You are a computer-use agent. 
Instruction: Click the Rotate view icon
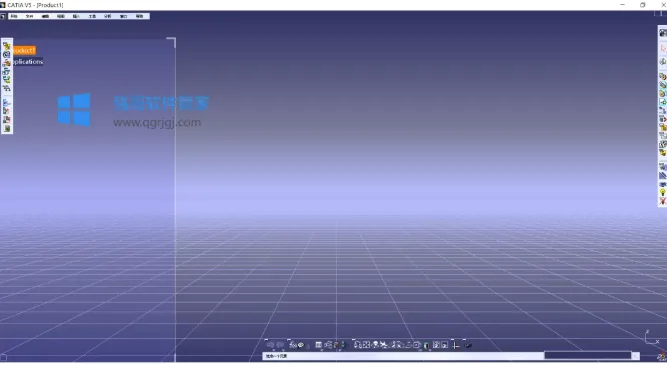[x=384, y=345]
